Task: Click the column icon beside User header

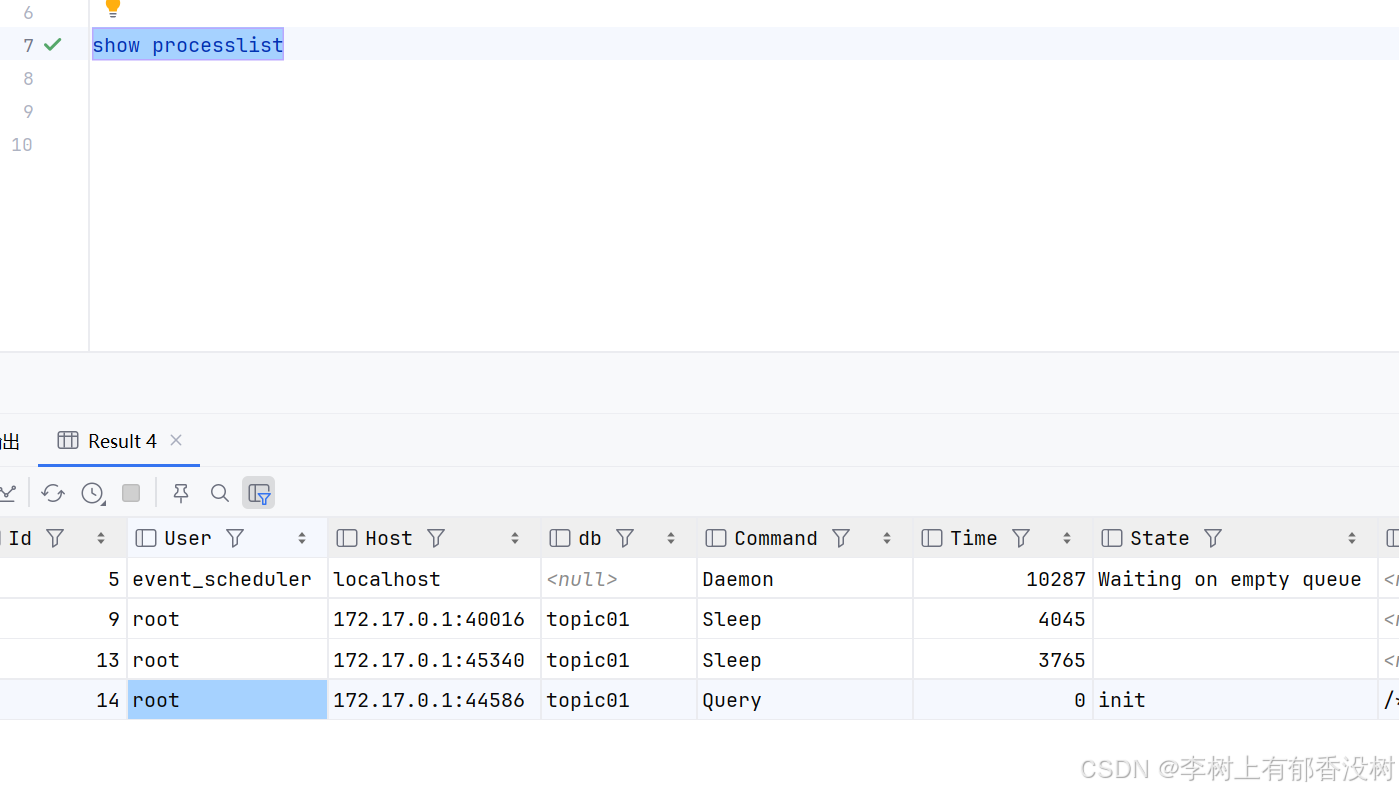Action: (x=146, y=538)
